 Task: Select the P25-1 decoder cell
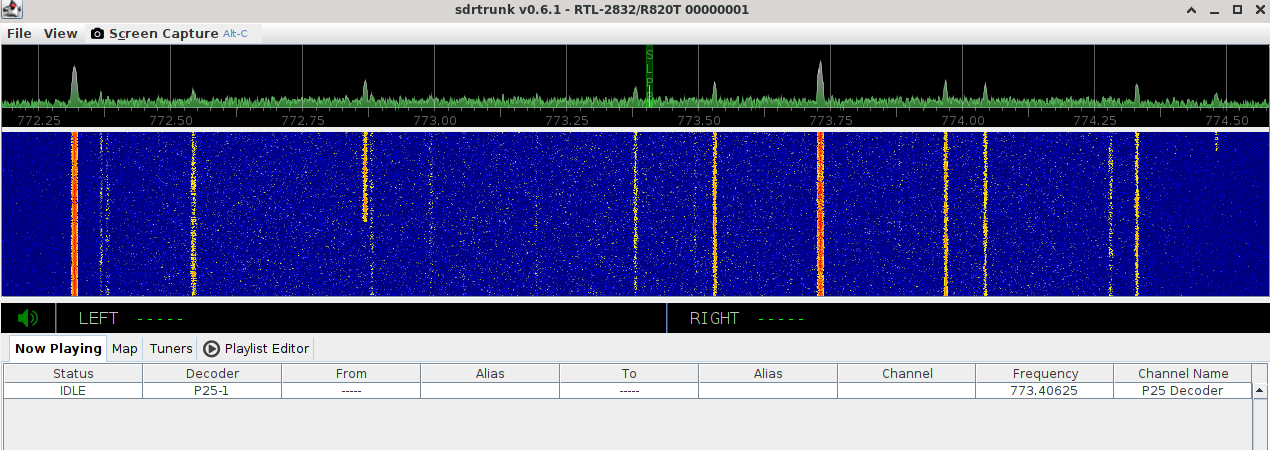[x=212, y=391]
